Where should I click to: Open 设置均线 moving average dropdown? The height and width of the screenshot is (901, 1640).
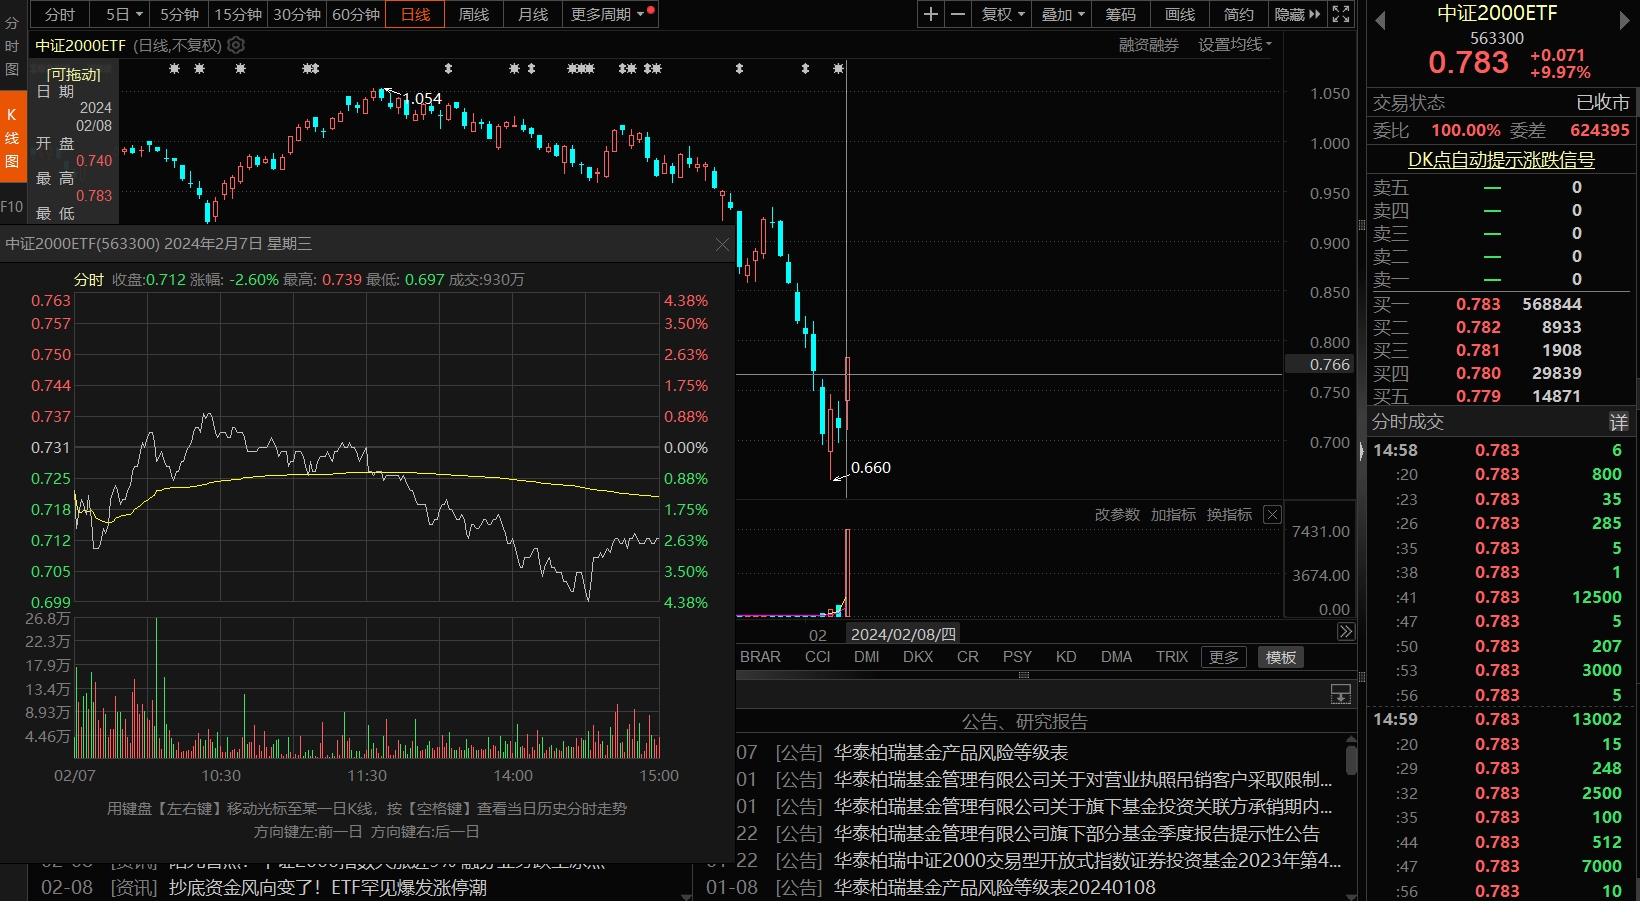click(1235, 45)
